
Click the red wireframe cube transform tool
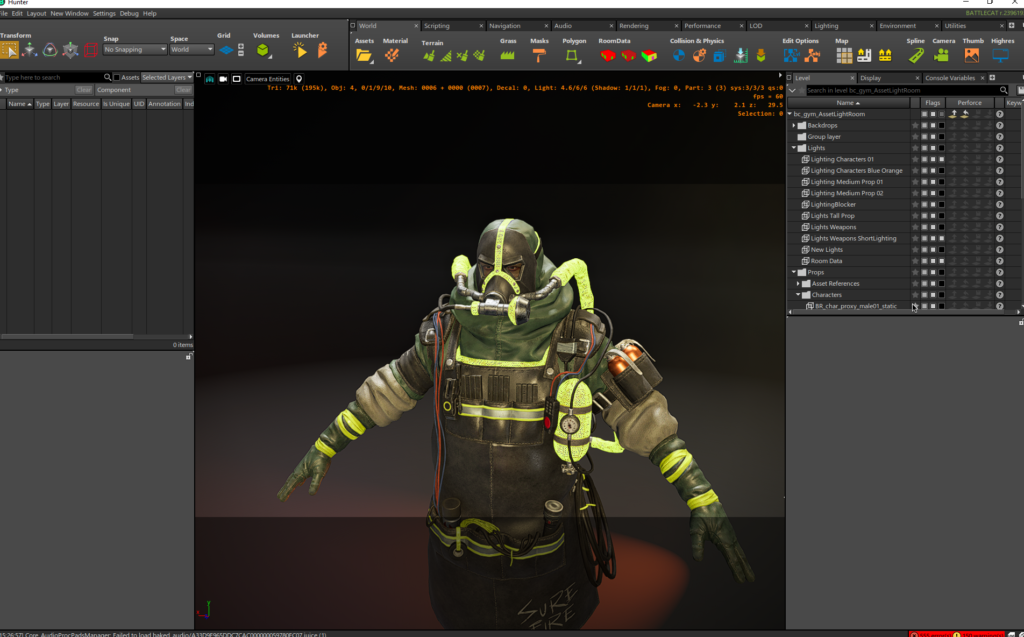tap(91, 50)
